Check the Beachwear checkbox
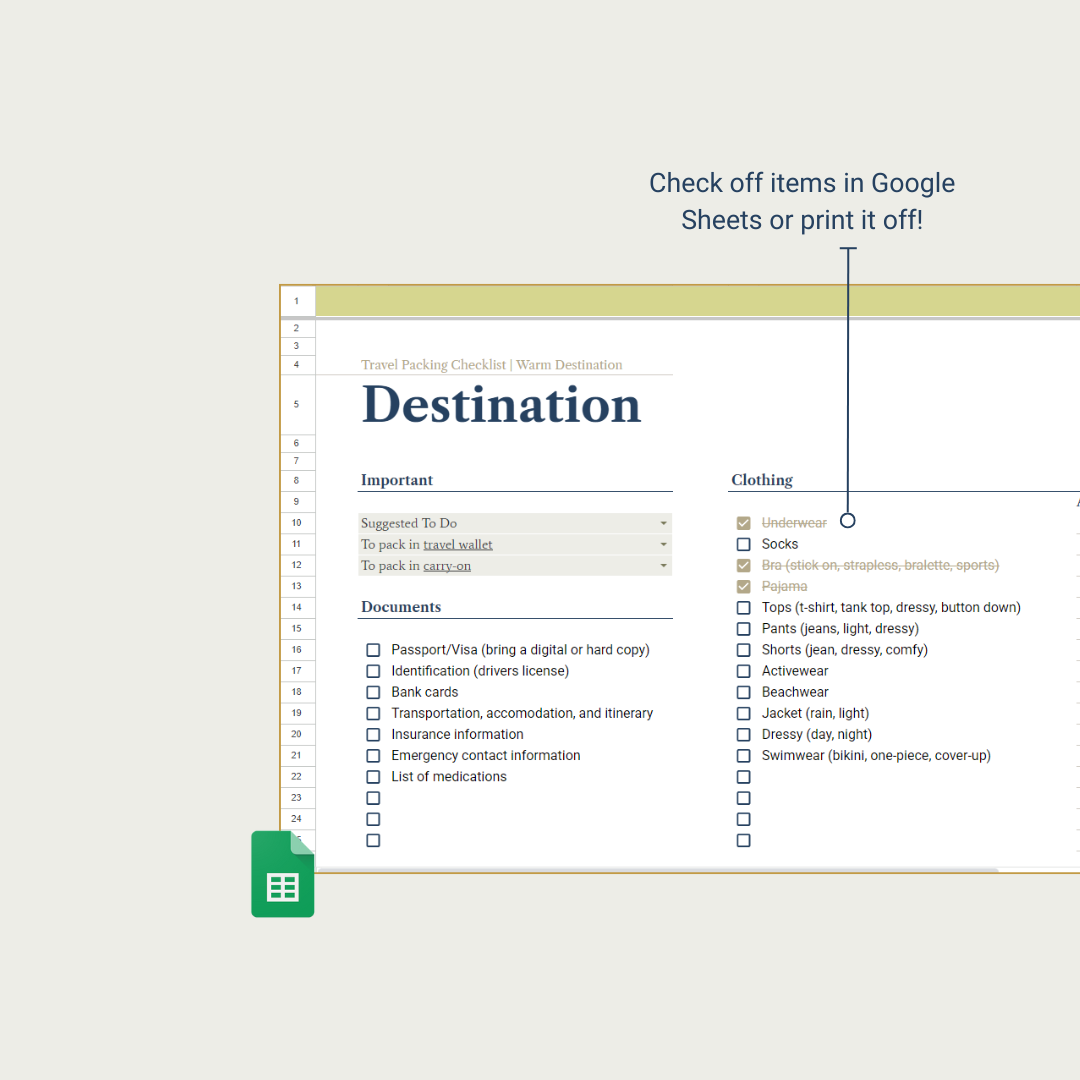 tap(743, 692)
